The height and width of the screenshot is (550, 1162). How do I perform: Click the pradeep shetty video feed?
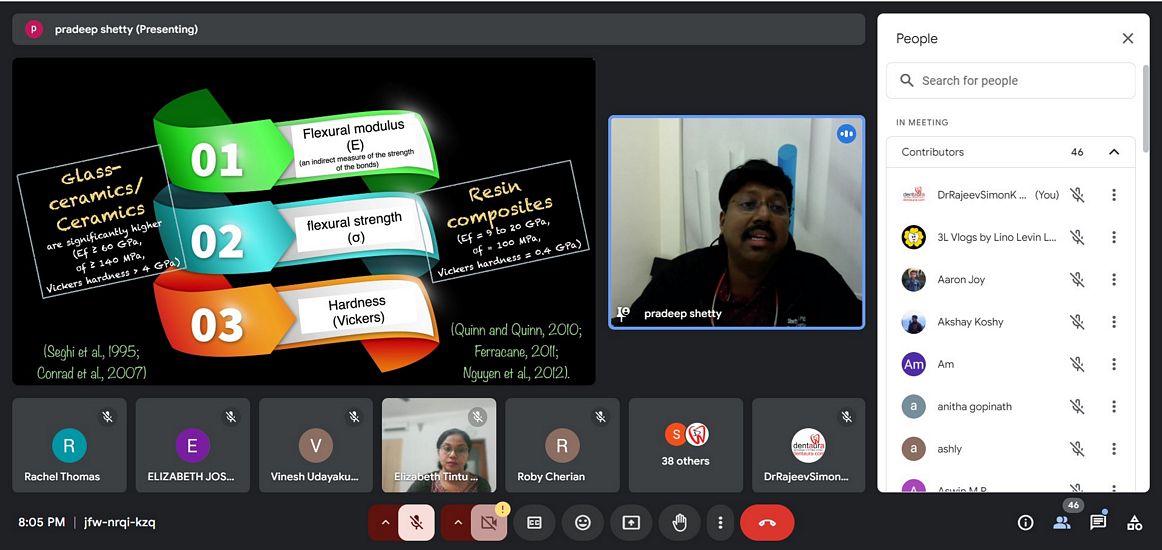pos(737,222)
